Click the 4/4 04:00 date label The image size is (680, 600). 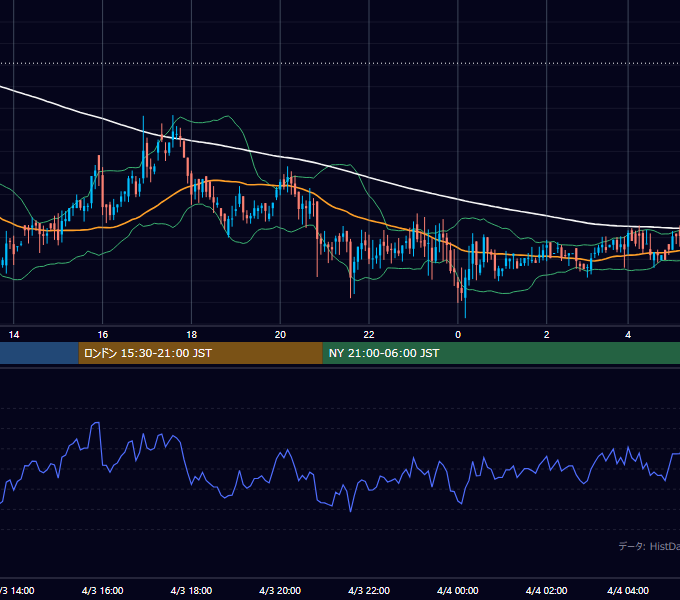628,590
